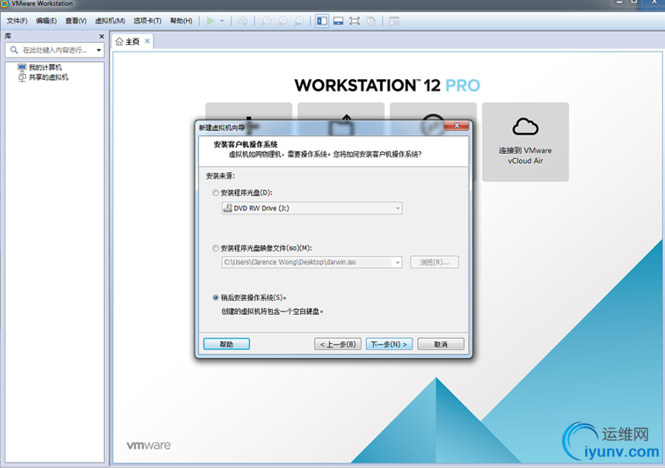665x468 pixels.
Task: Toggle the thumbnail bar toolbar icon
Action: pos(338,21)
